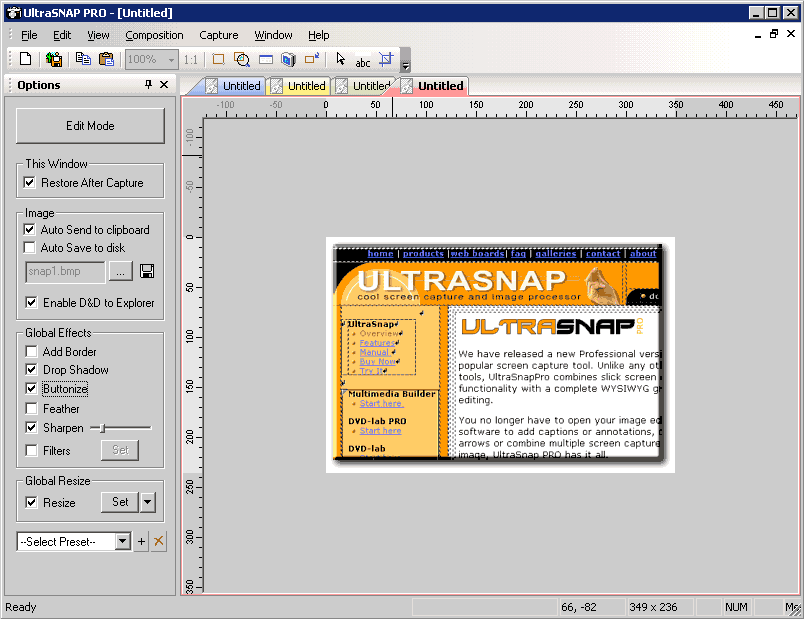Click the "NUM" status bar indicator

(736, 607)
